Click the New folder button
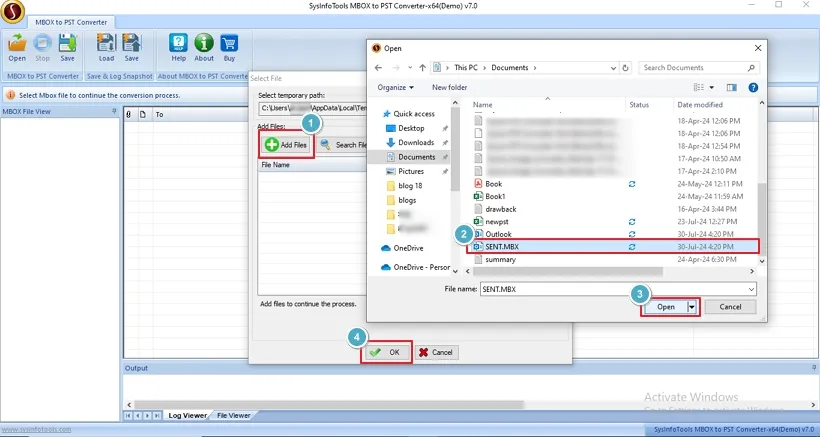The width and height of the screenshot is (820, 437). pyautogui.click(x=449, y=87)
